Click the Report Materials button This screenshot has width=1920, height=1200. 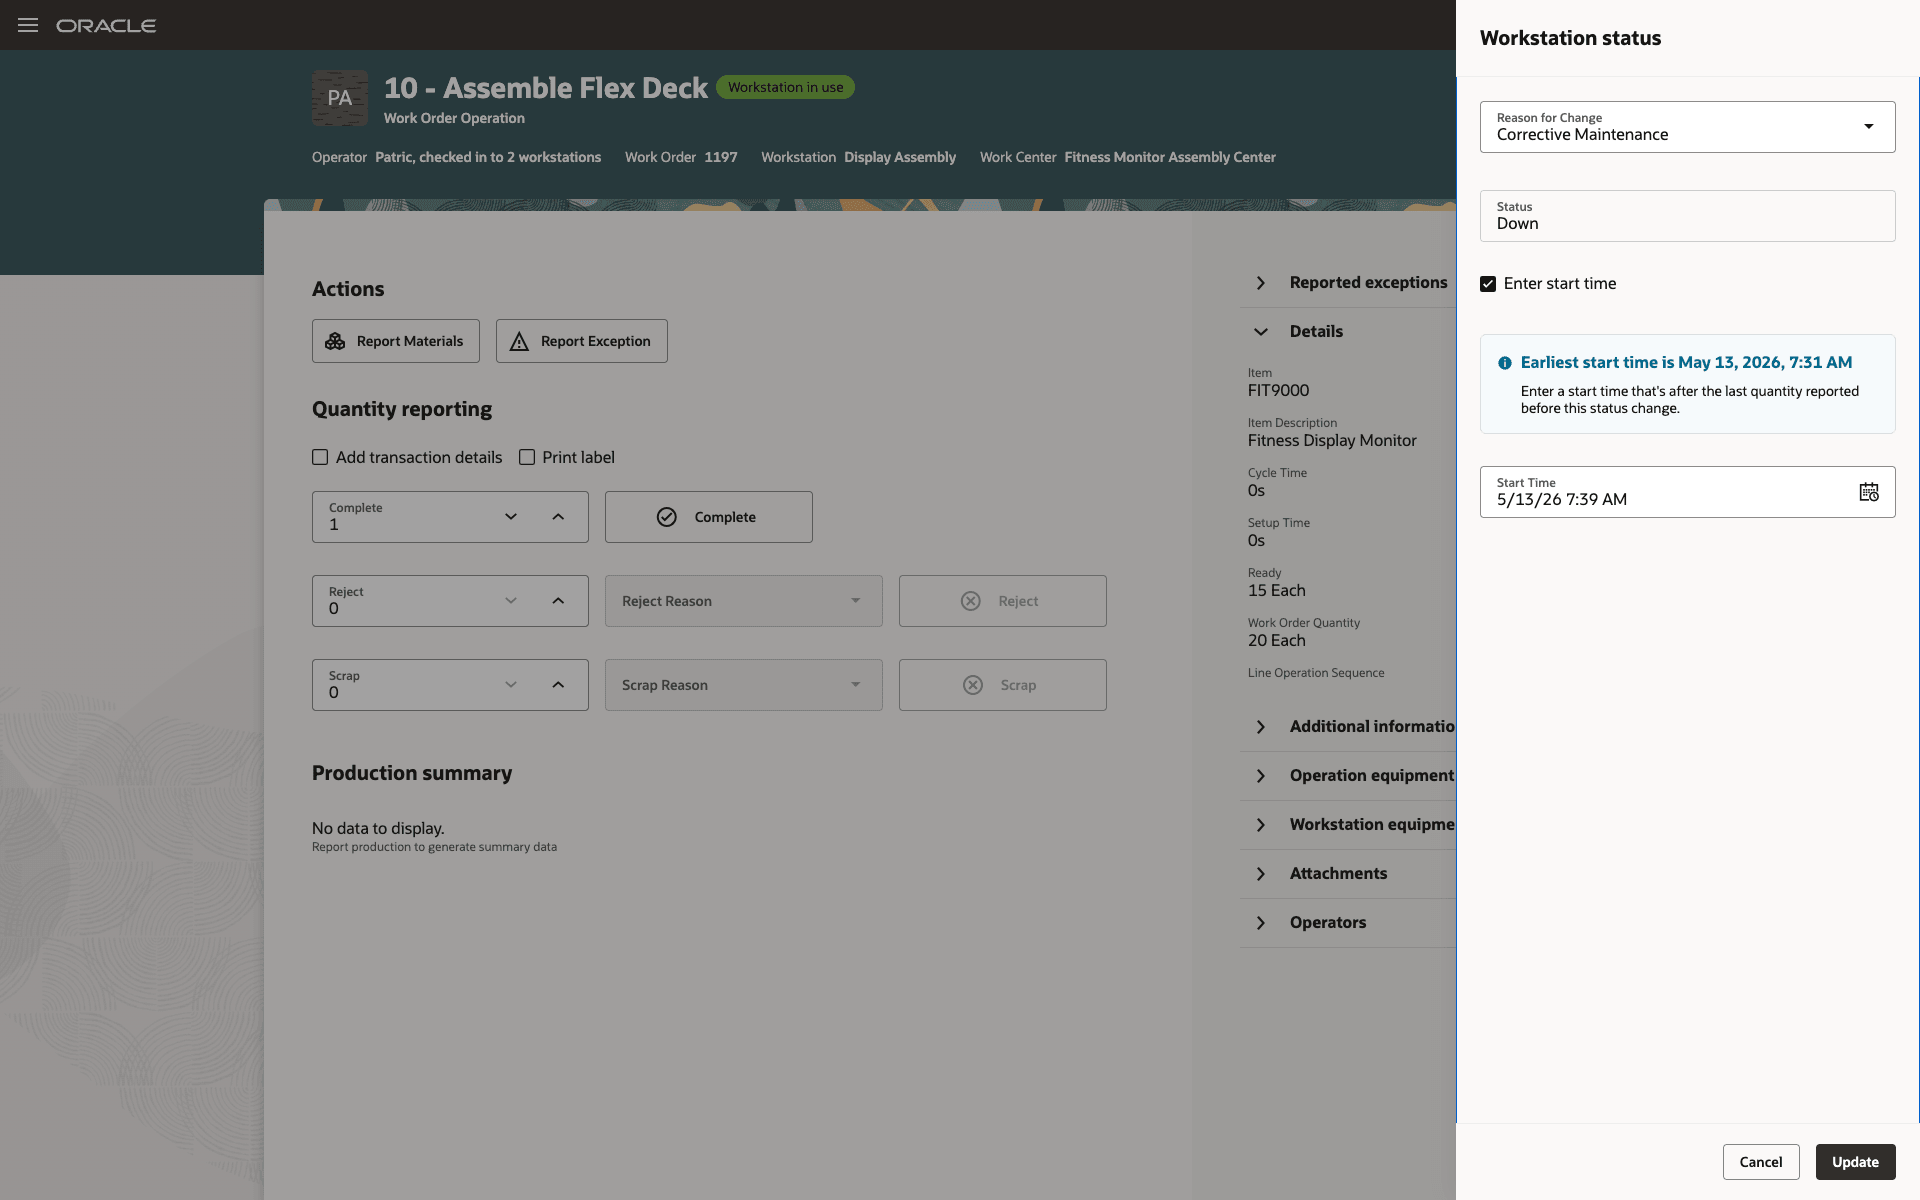396,341
